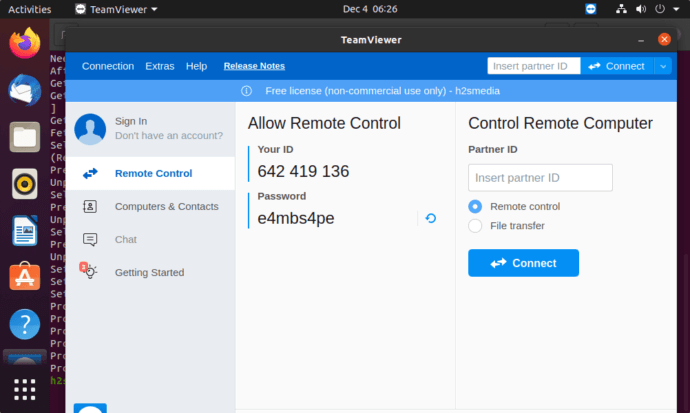Click Don't have an account? link
The image size is (690, 413).
[169, 135]
